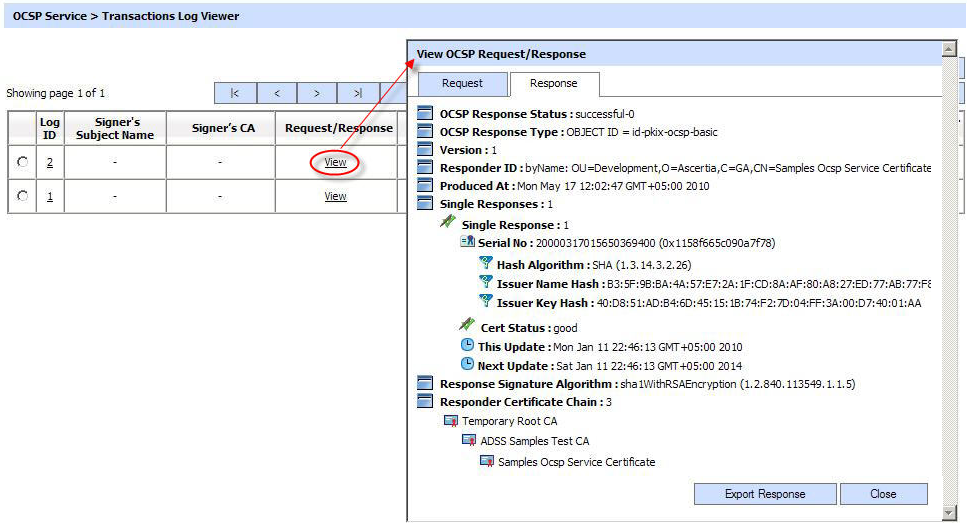Click the This Update clock icon
The image size is (967, 526).
pyautogui.click(x=467, y=346)
